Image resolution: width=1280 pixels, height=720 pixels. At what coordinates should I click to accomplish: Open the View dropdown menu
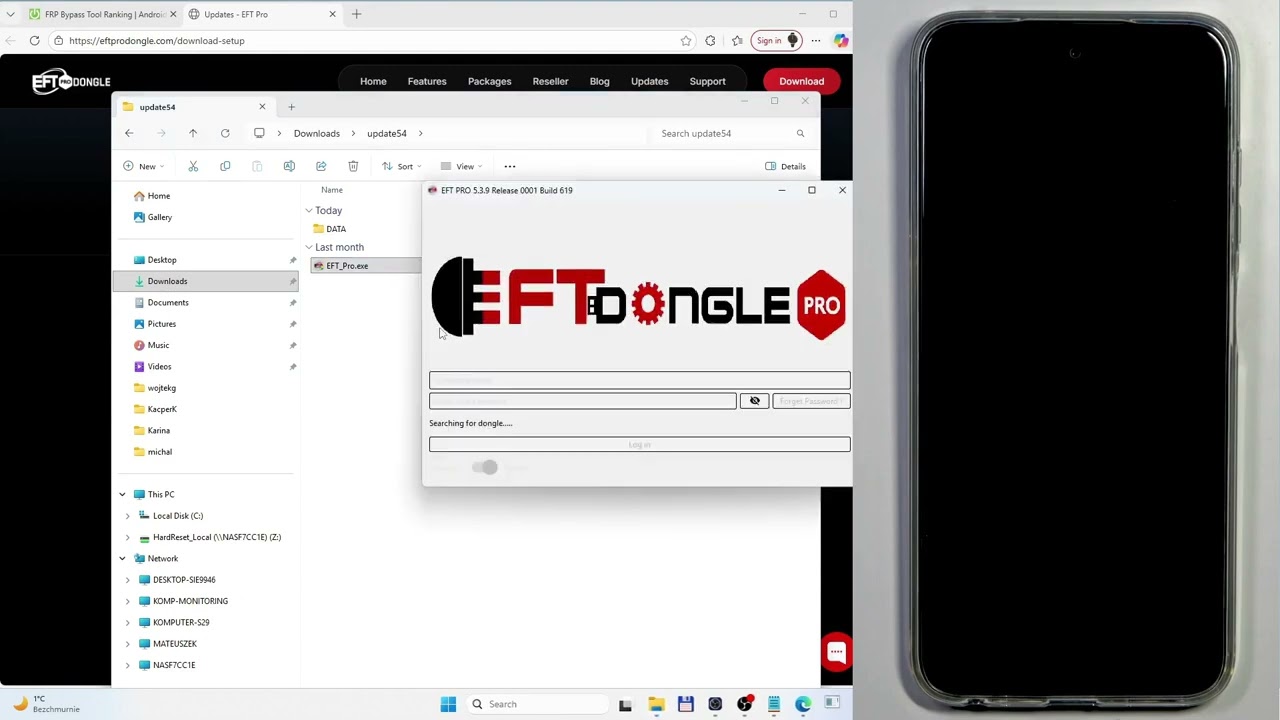pos(461,166)
